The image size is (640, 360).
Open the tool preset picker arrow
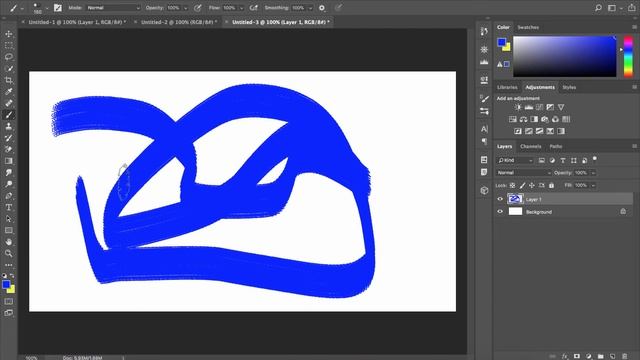[22, 8]
